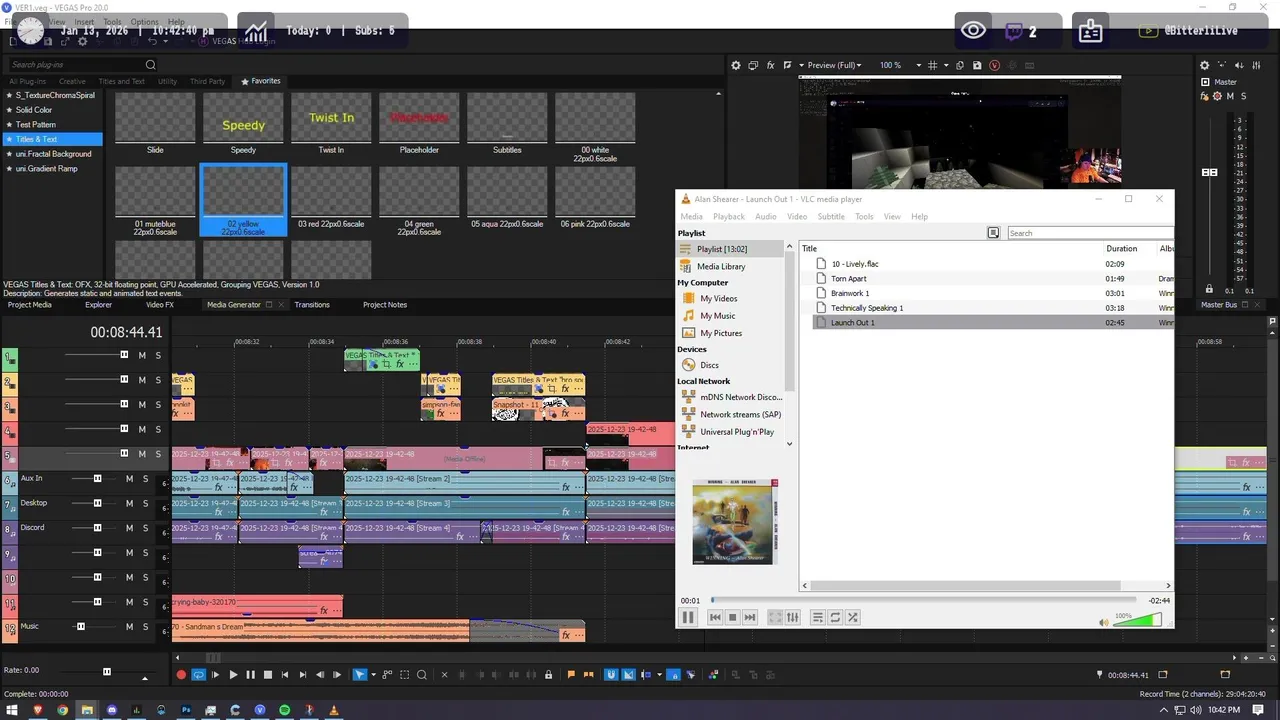Toggle VLC loop mode icon
Screen dimensions: 1280x720
(x=835, y=617)
